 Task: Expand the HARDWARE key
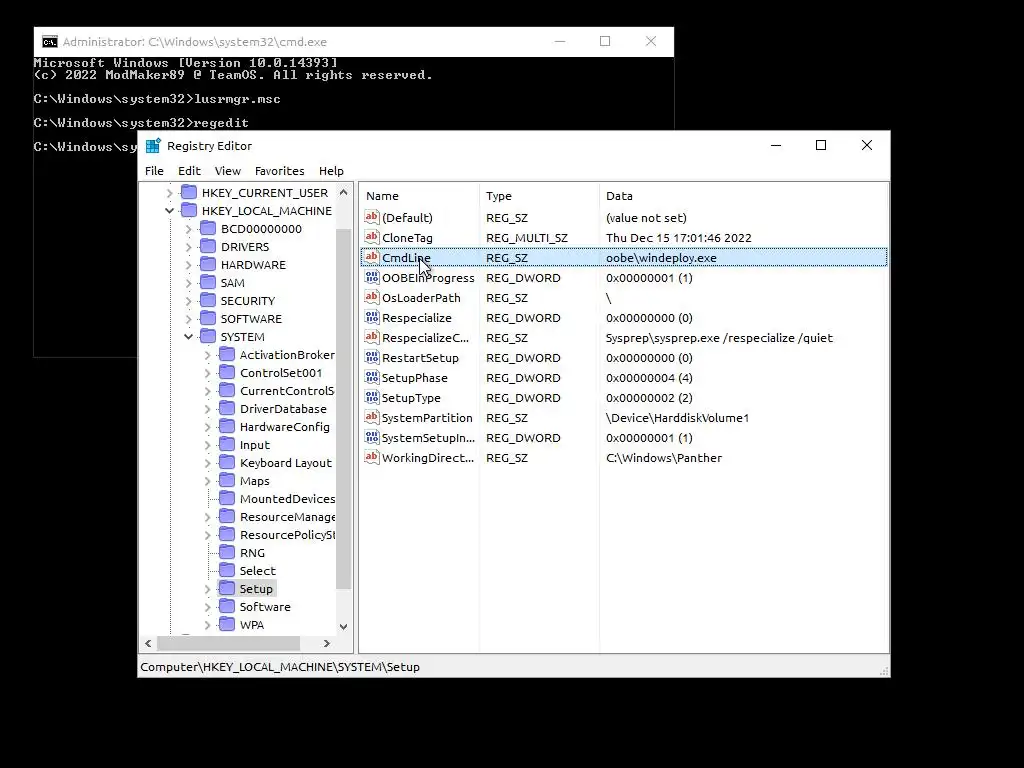189,265
